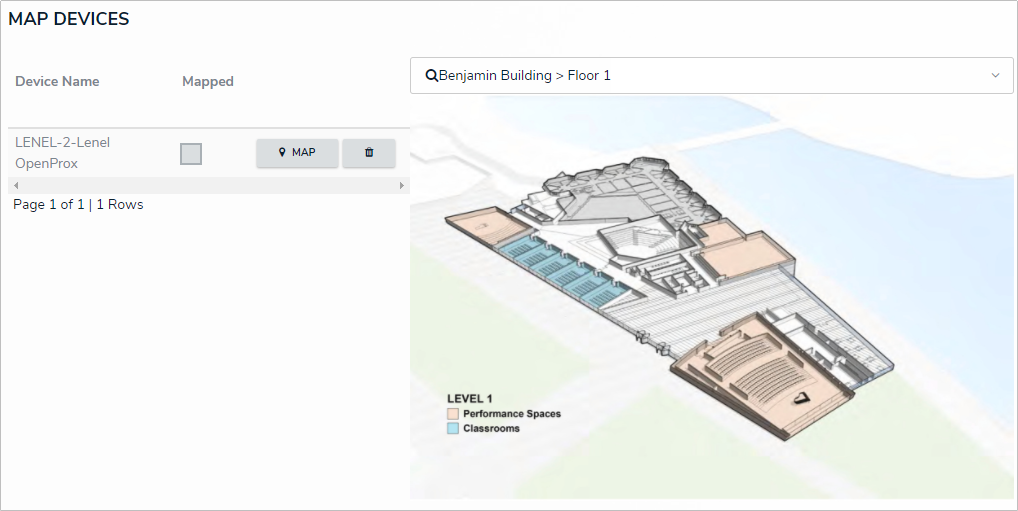Click the MAP button for LENEL-2-Lenel OpenProx

click(x=297, y=153)
